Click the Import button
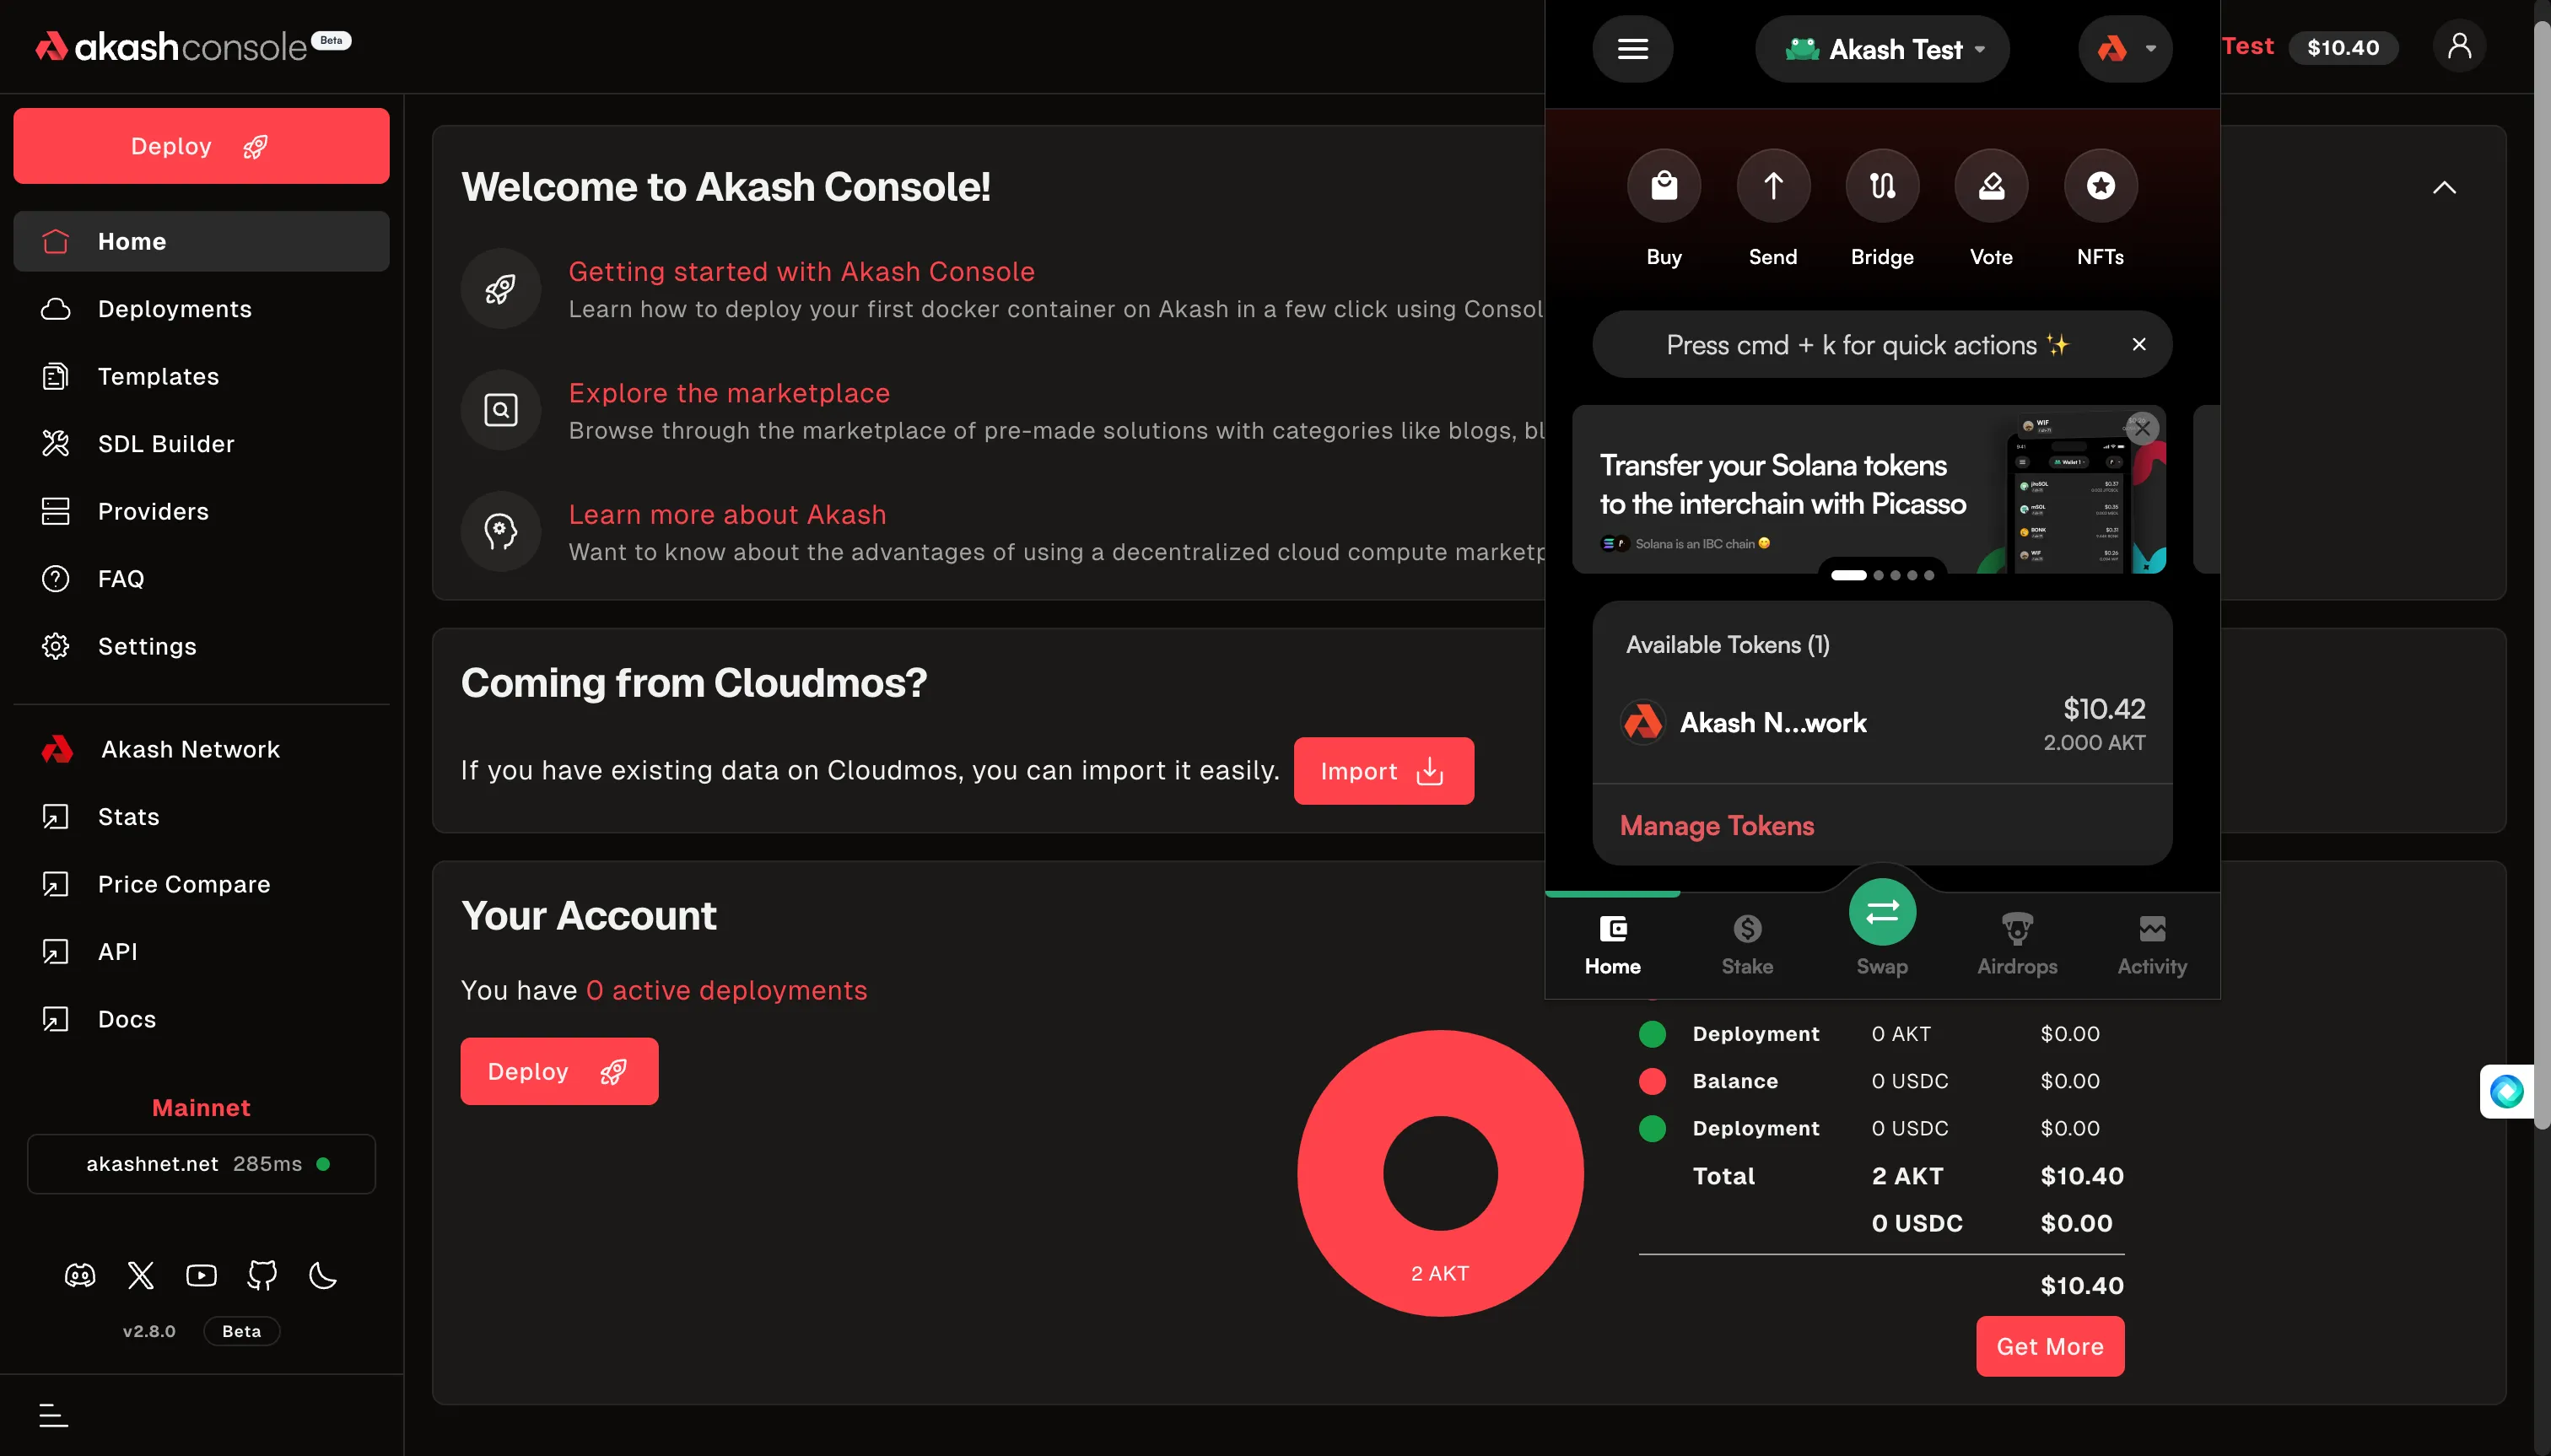 [x=1383, y=771]
